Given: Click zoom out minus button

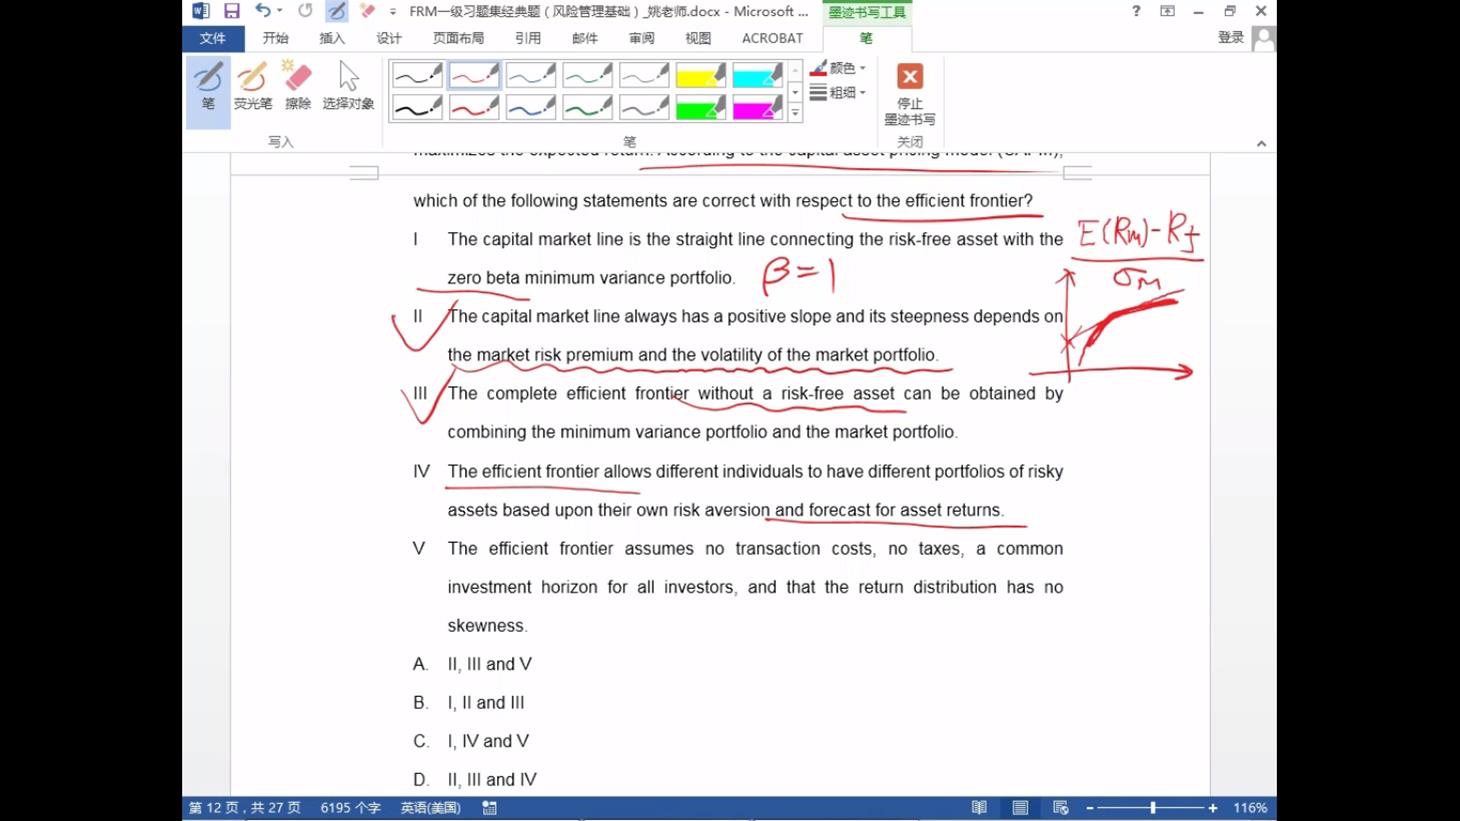Looking at the screenshot, I should (x=1090, y=808).
